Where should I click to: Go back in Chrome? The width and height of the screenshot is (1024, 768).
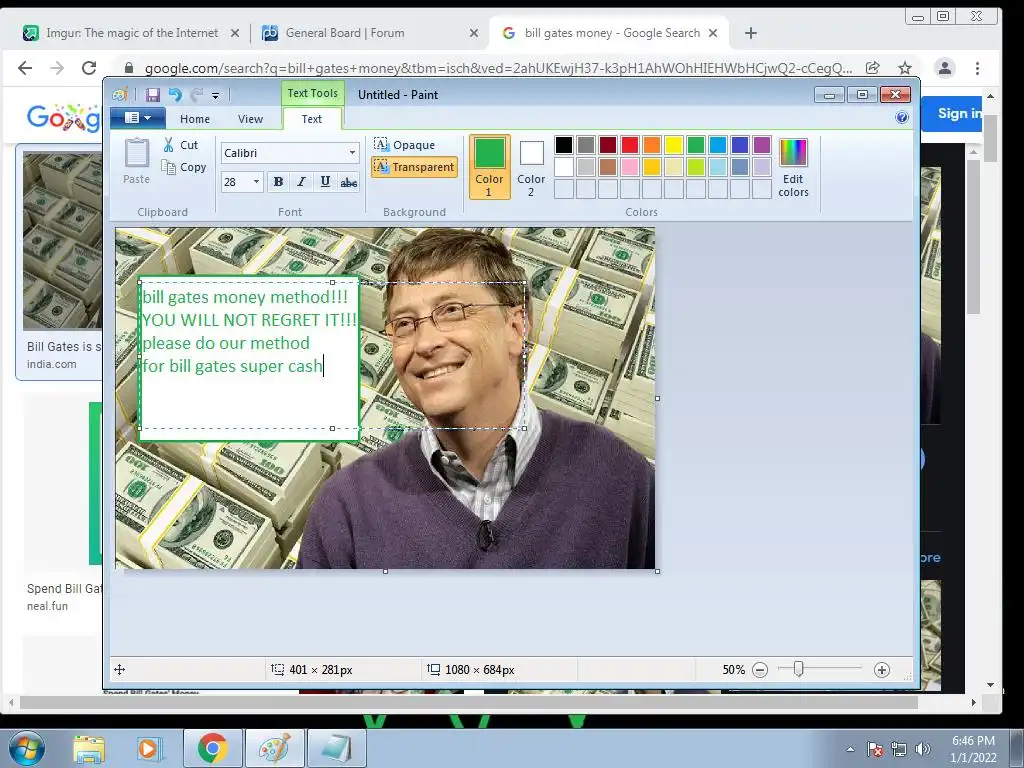(25, 68)
